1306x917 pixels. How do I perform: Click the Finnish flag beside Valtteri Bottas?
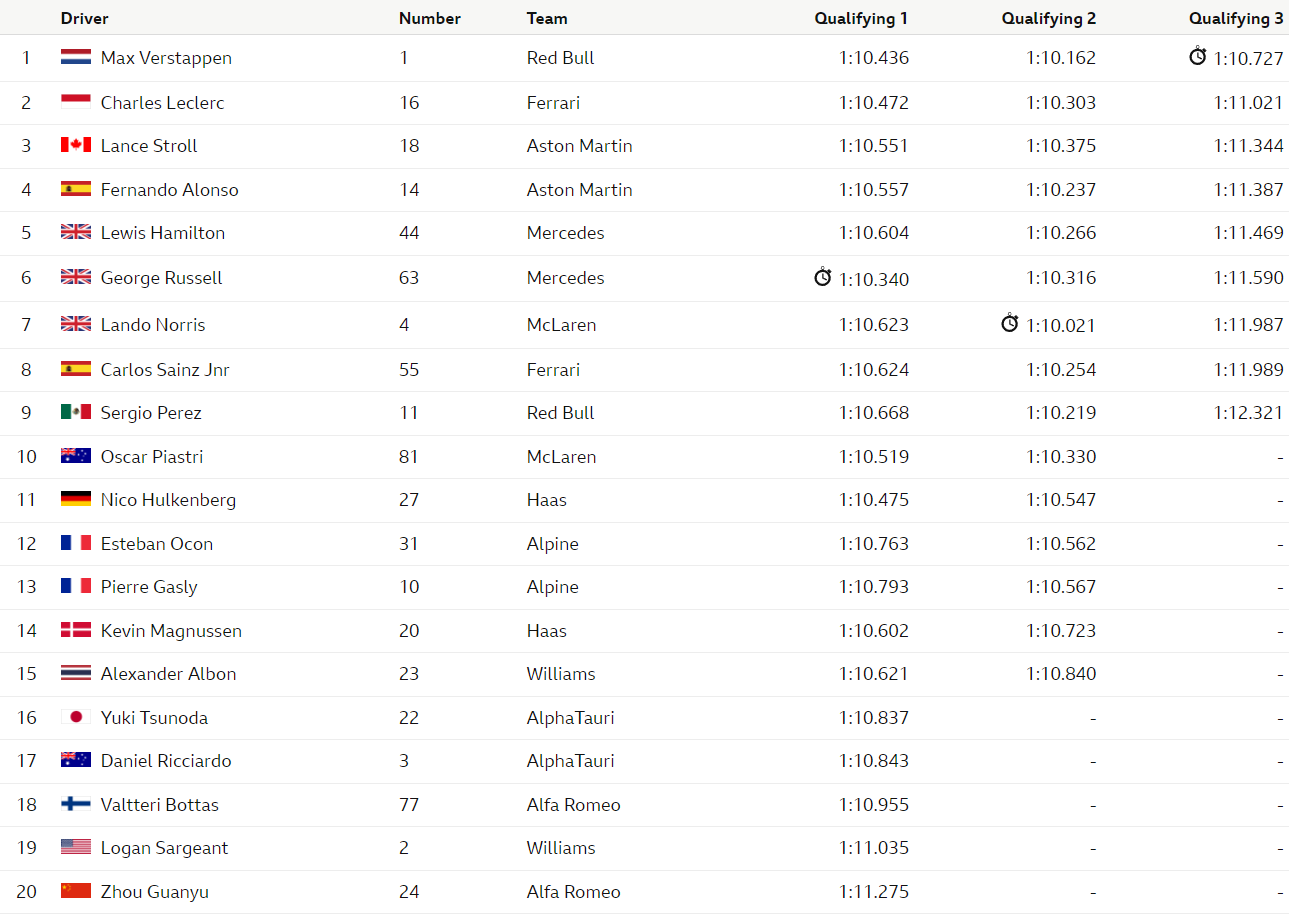(76, 804)
